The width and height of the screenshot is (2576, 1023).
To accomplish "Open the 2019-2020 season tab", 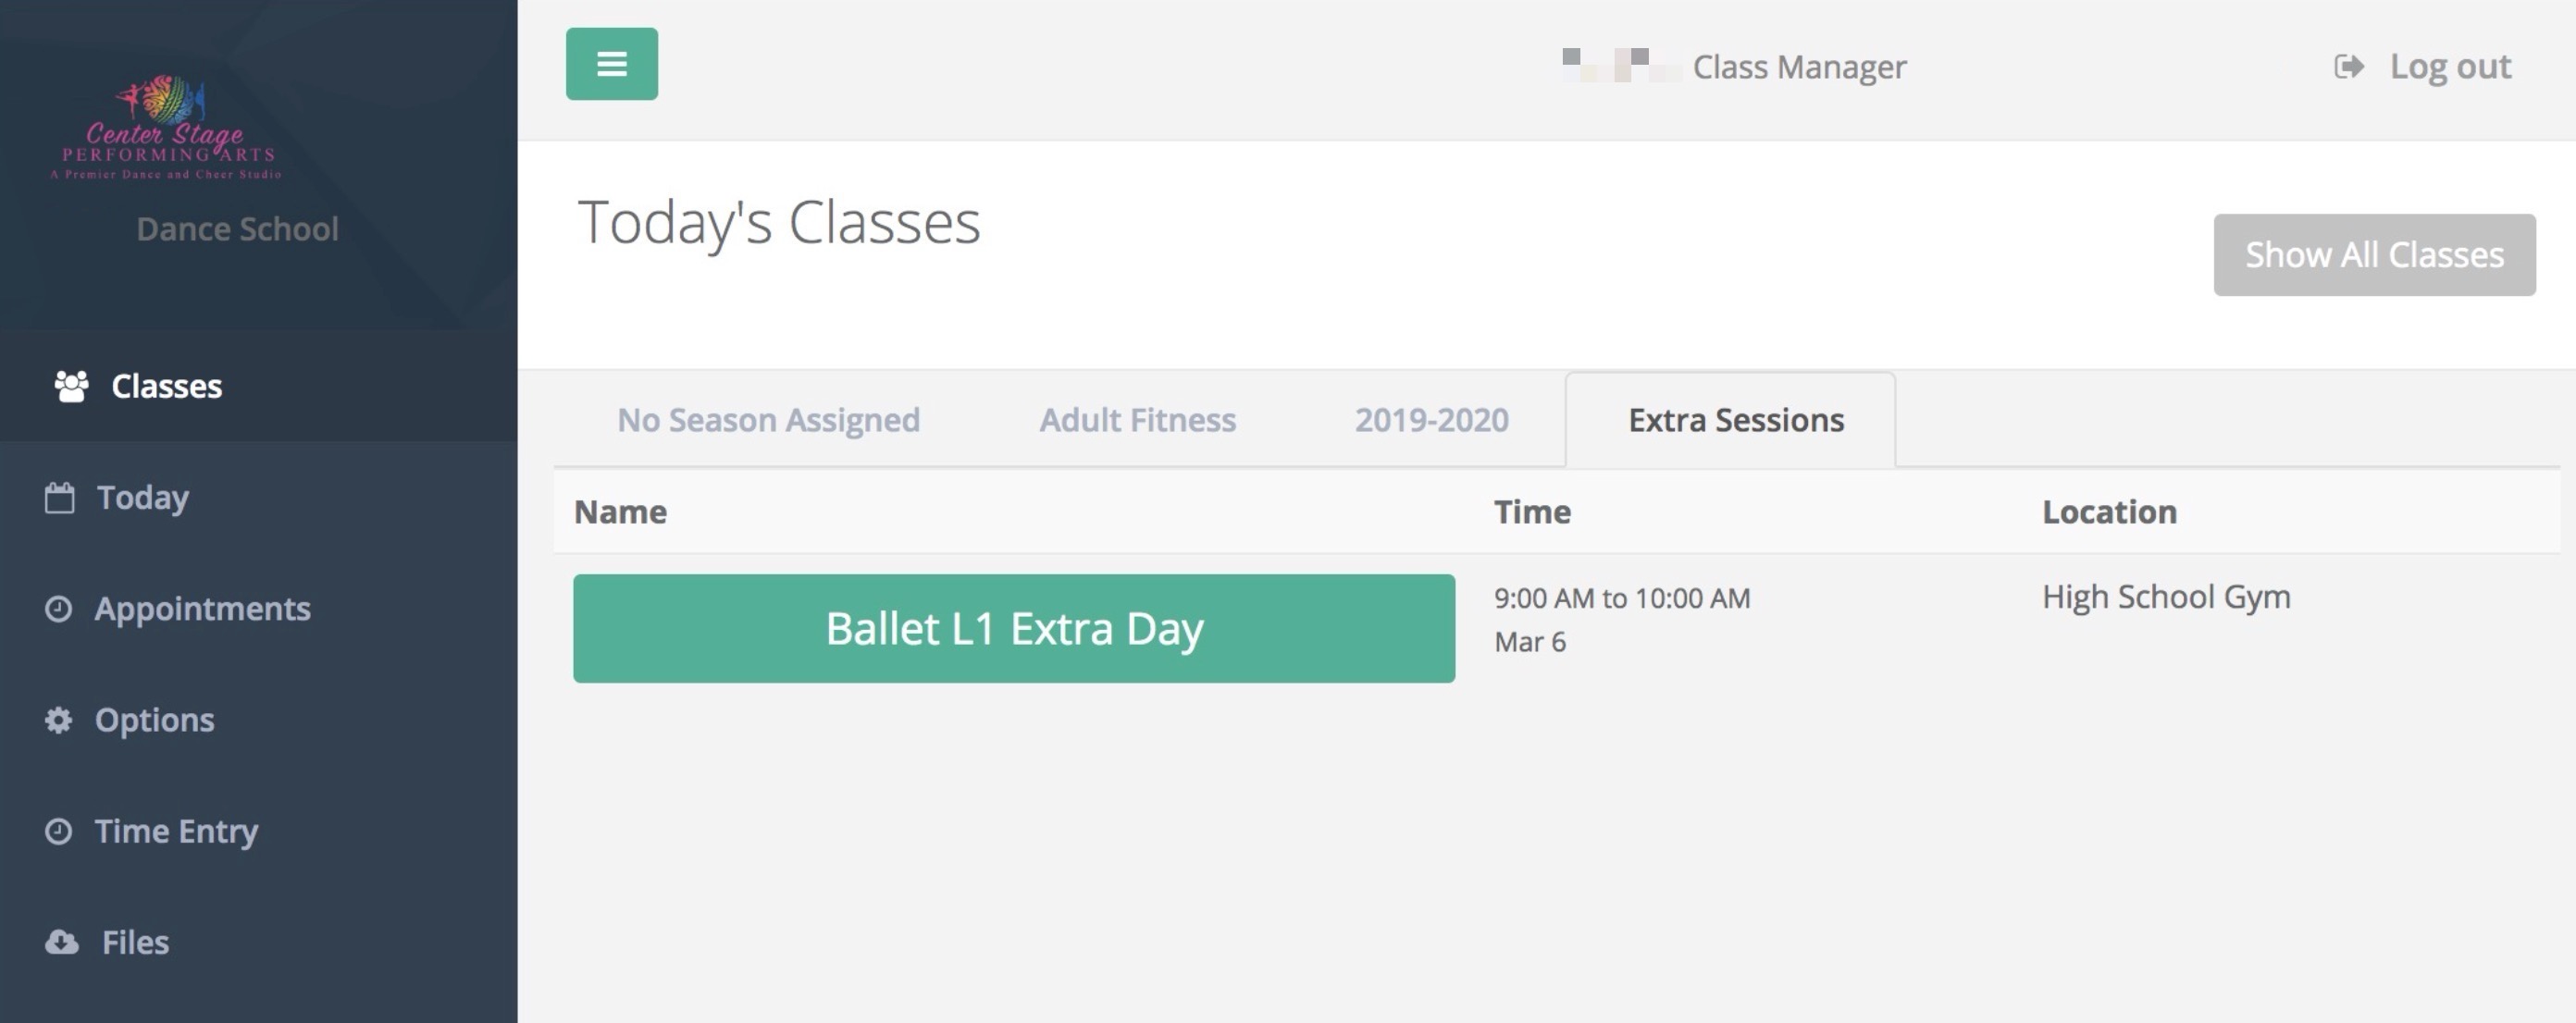I will [1431, 420].
